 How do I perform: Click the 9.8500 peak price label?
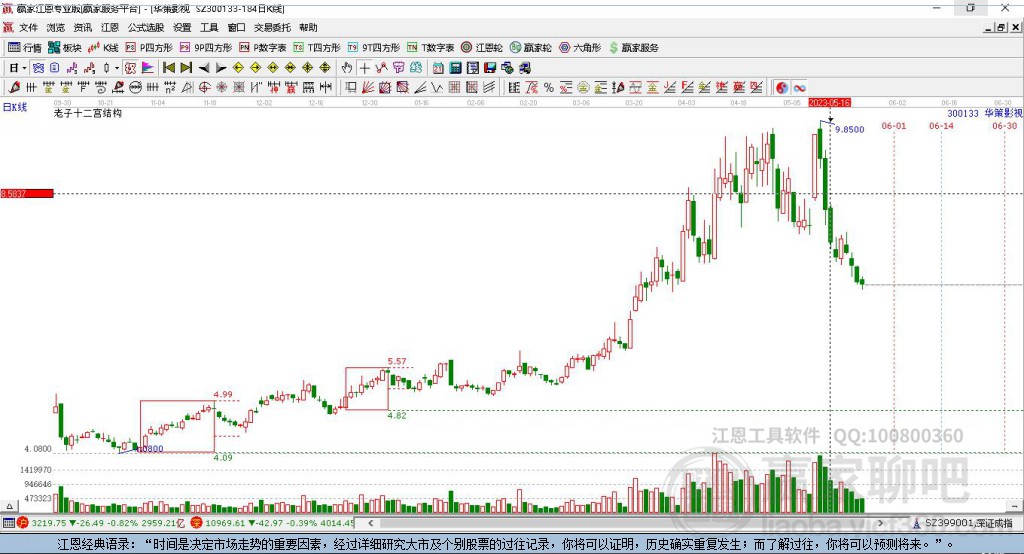coord(850,129)
